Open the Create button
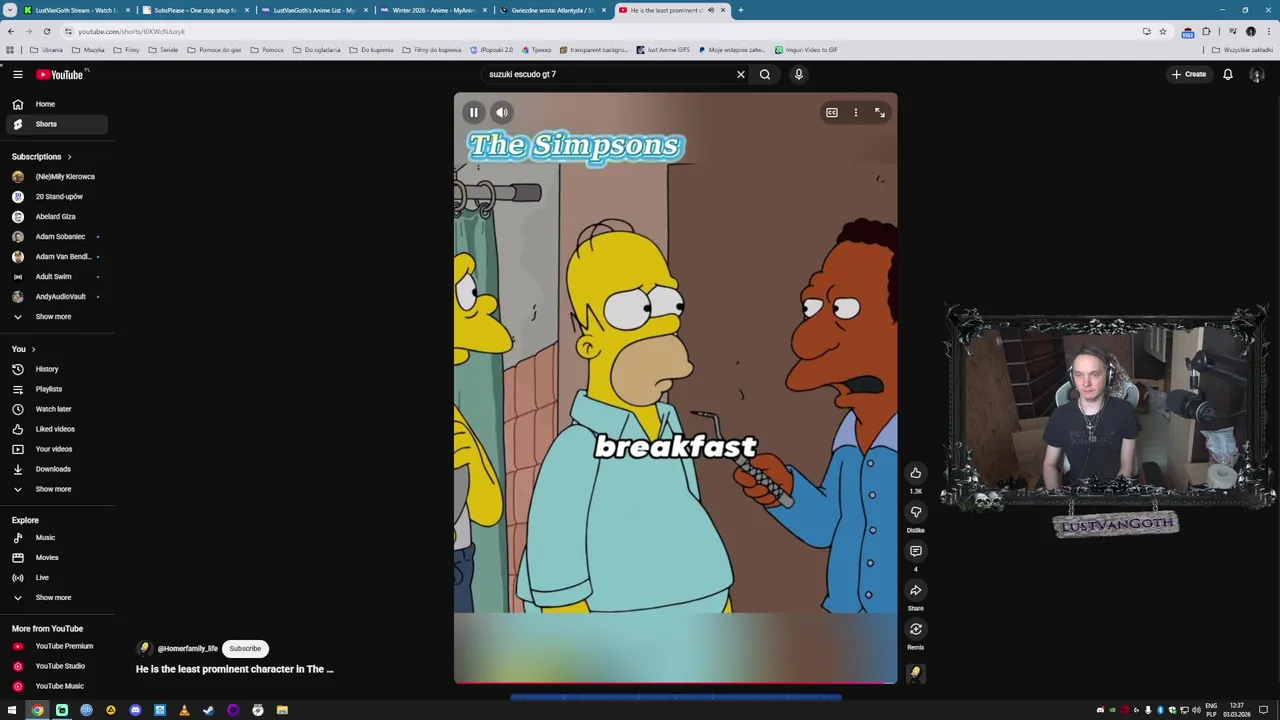Screen dimensions: 1280x720 (x=1189, y=74)
